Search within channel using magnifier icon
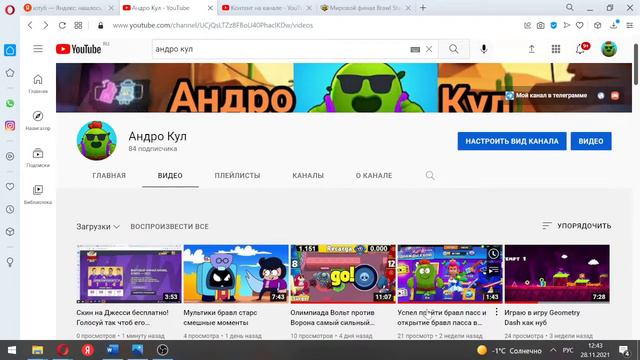 430,176
